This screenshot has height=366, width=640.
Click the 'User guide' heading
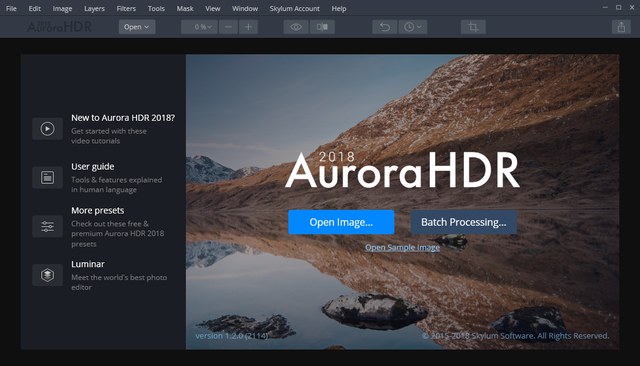tap(93, 166)
